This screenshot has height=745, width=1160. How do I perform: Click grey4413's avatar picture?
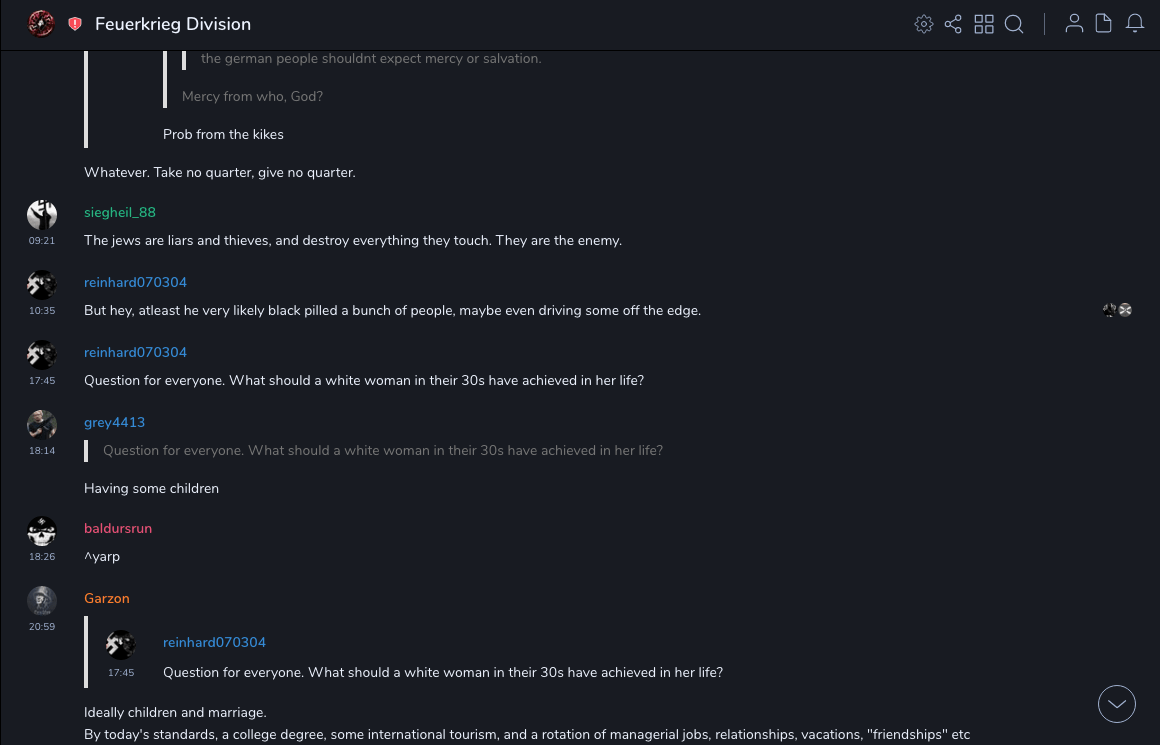(42, 424)
